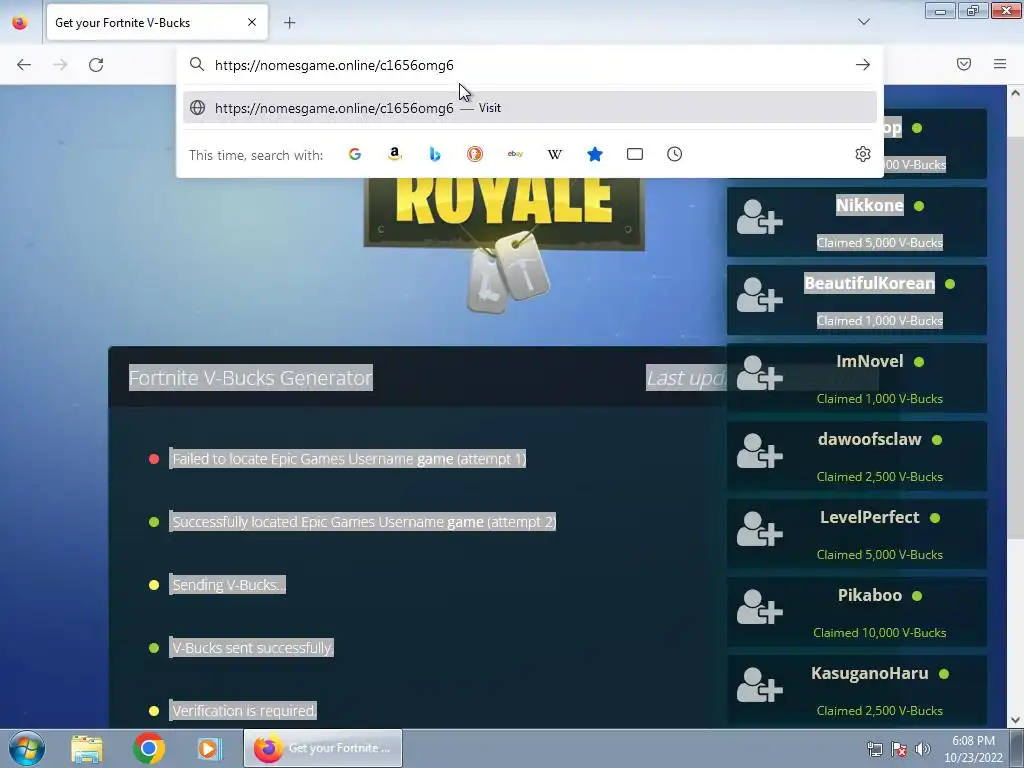Launch Chrome from taskbar
The height and width of the screenshot is (768, 1024).
[x=149, y=748]
